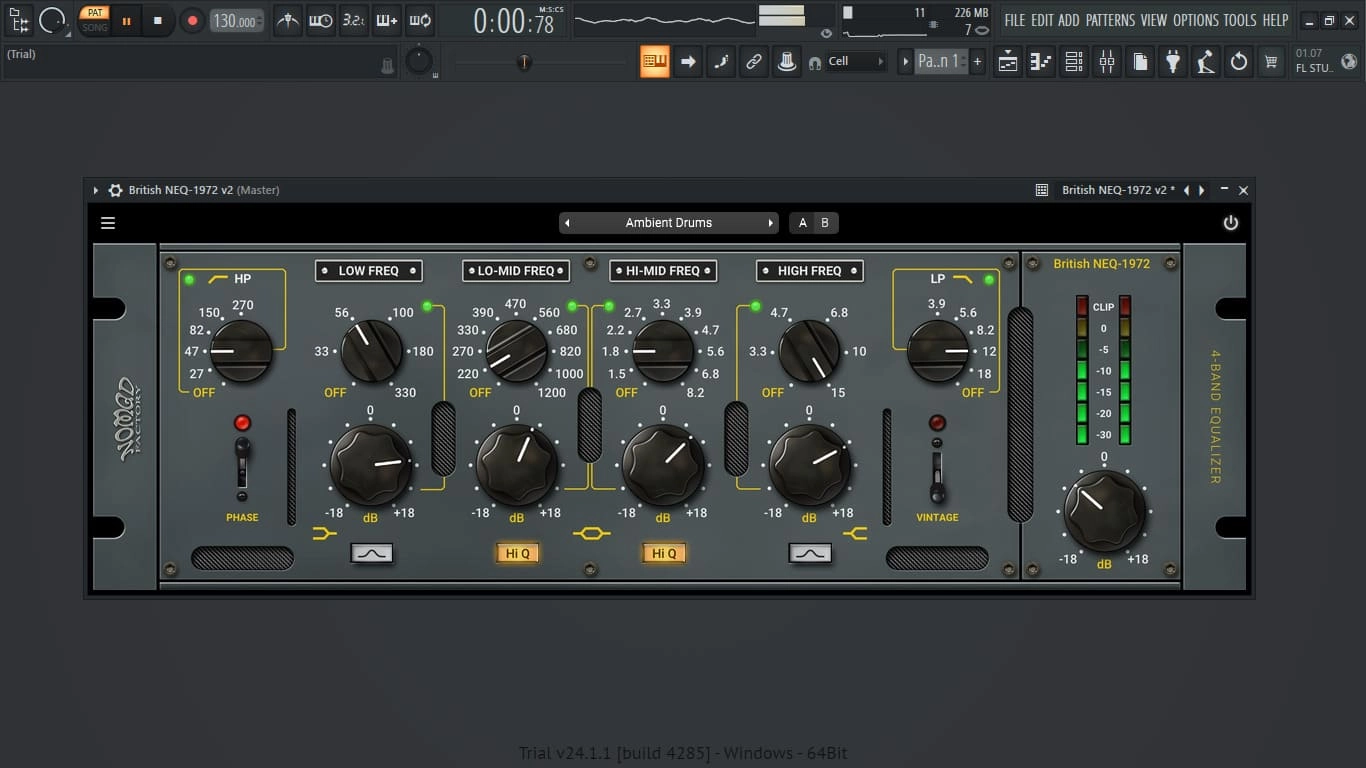Toggle the overdub mode icon
This screenshot has height=768, width=1366.
point(387,20)
